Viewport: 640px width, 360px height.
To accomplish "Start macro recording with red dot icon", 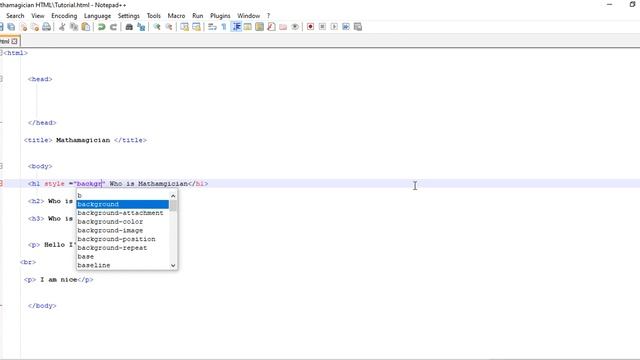I will pos(310,27).
